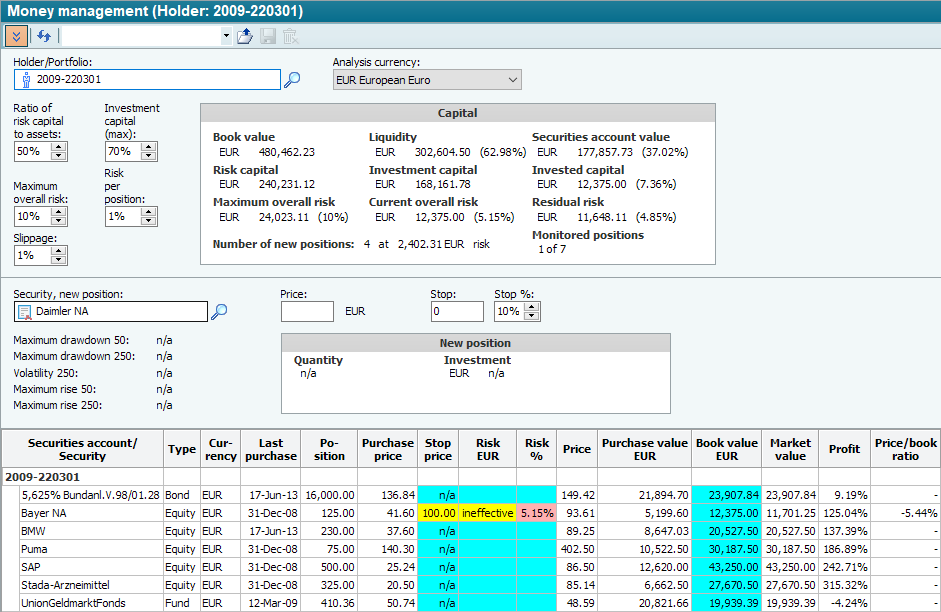Click the refresh arrows toolbar icon

(x=44, y=36)
